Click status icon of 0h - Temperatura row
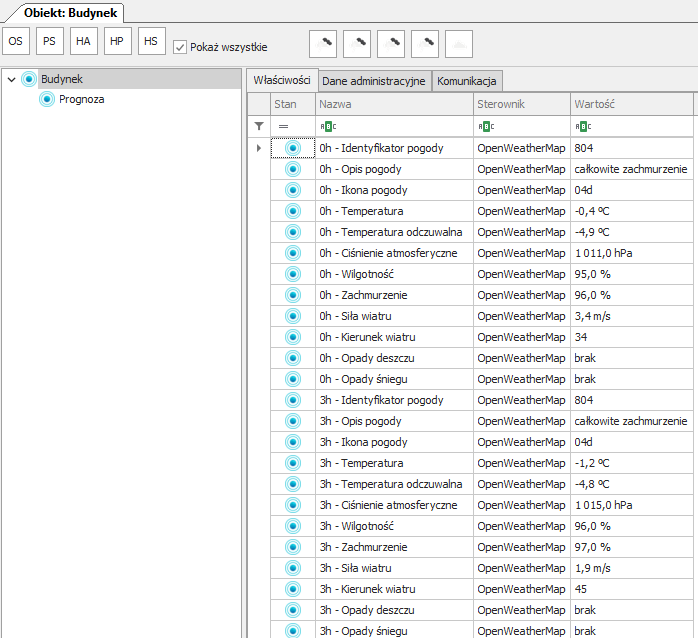This screenshot has height=638, width=698. click(x=293, y=211)
